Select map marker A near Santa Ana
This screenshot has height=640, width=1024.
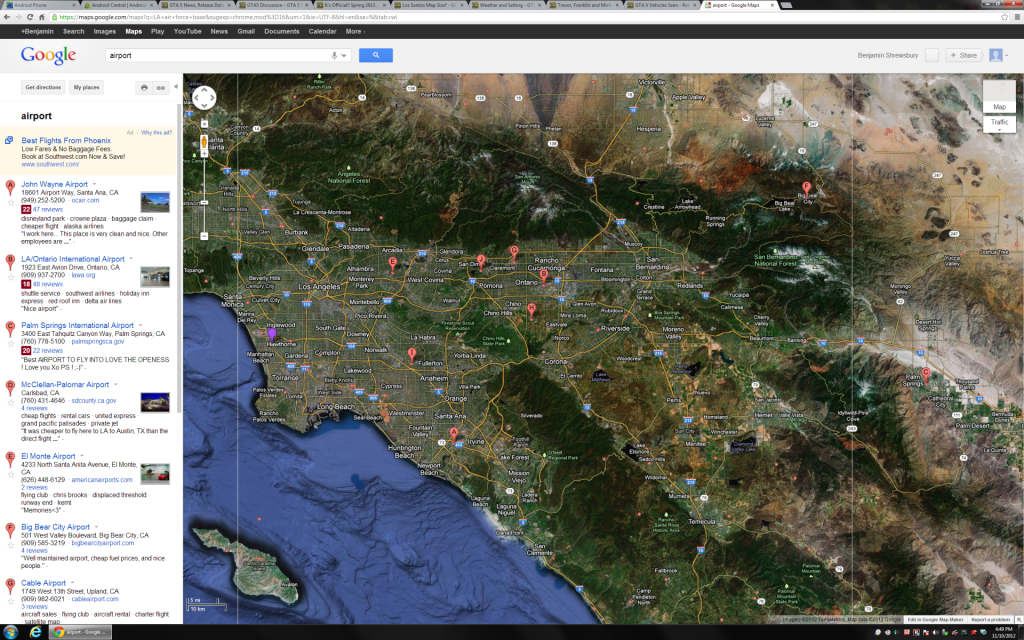453,433
